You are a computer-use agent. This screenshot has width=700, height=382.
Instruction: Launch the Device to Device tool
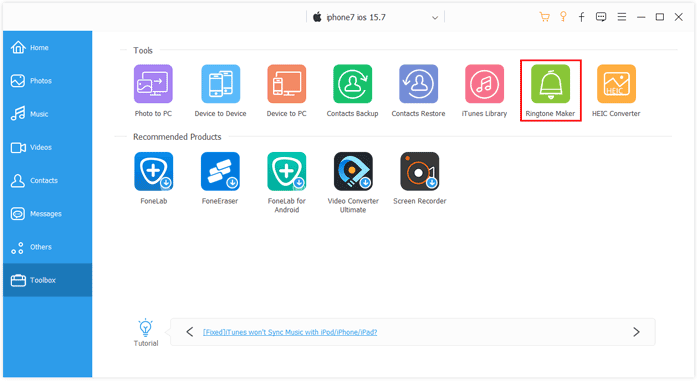(x=221, y=84)
